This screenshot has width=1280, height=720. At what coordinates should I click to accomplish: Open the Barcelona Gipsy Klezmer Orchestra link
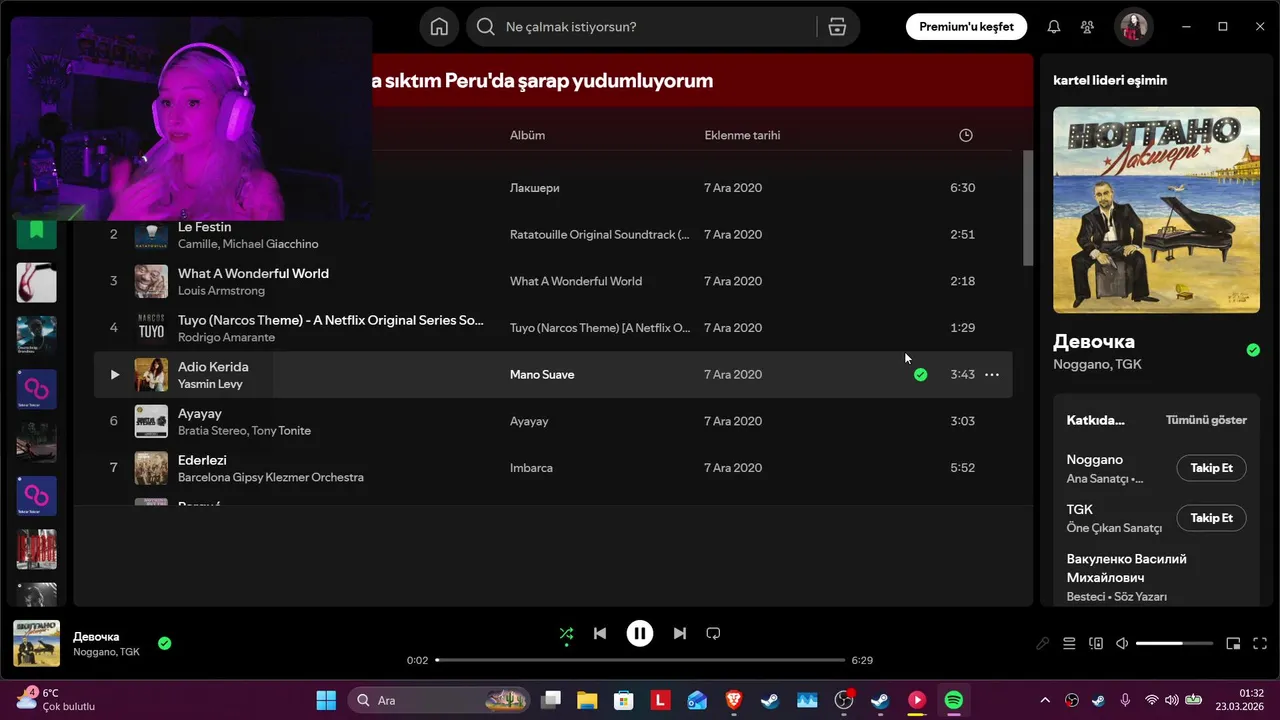[271, 478]
